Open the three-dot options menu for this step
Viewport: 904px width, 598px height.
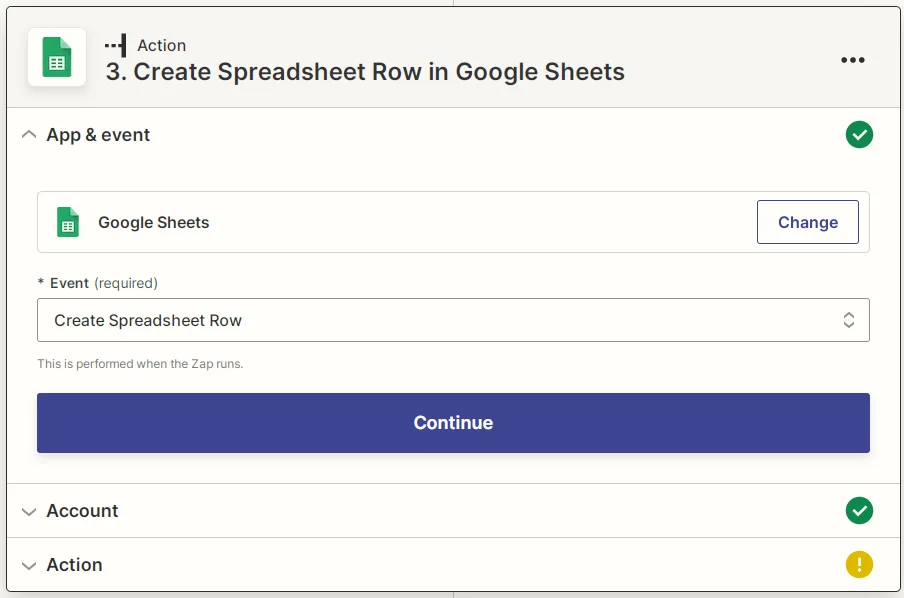click(852, 60)
